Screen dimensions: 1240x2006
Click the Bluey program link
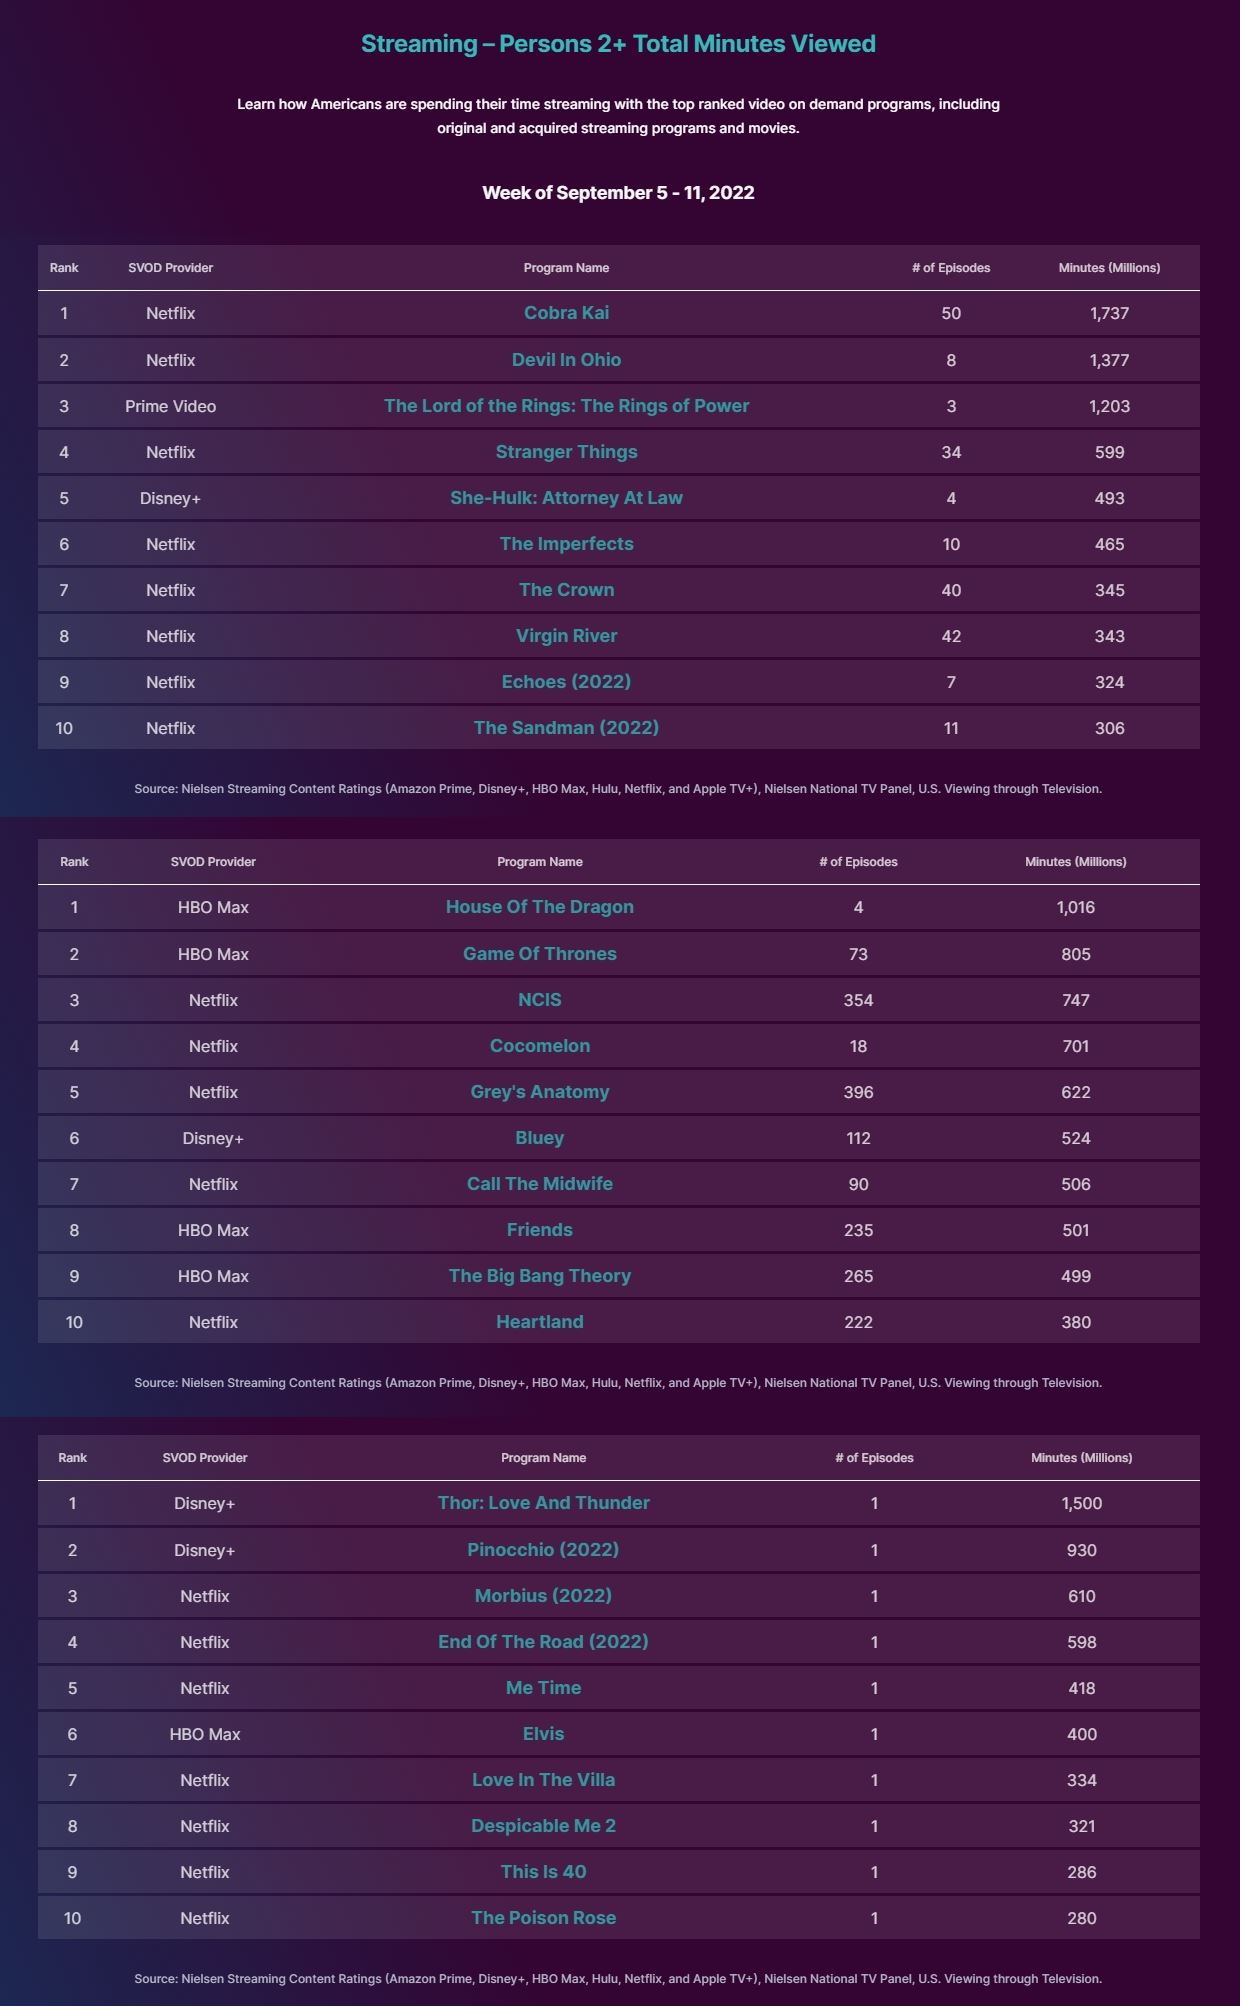[539, 1138]
